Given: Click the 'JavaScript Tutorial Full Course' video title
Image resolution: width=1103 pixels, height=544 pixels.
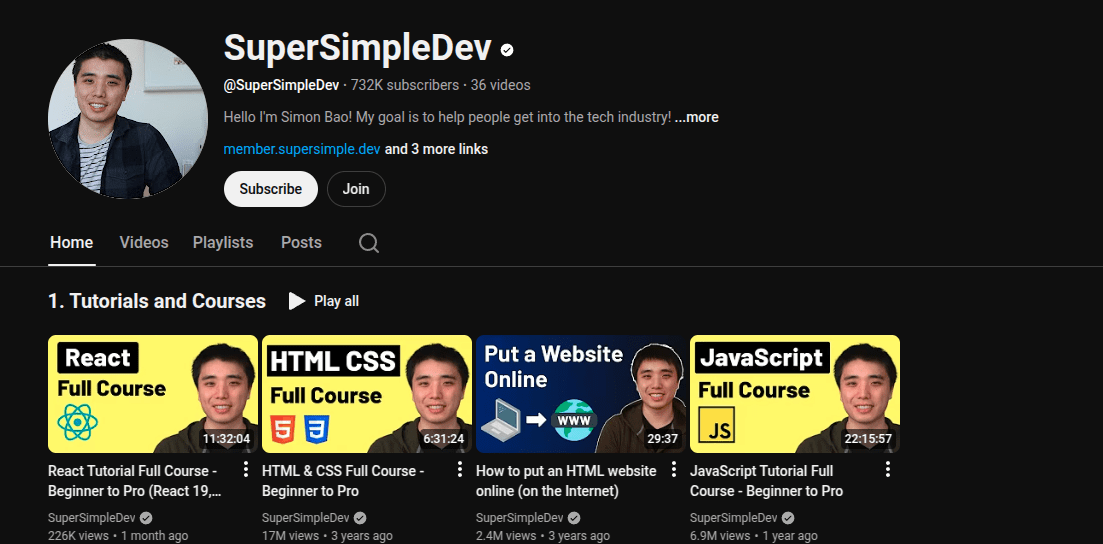Looking at the screenshot, I should (767, 481).
